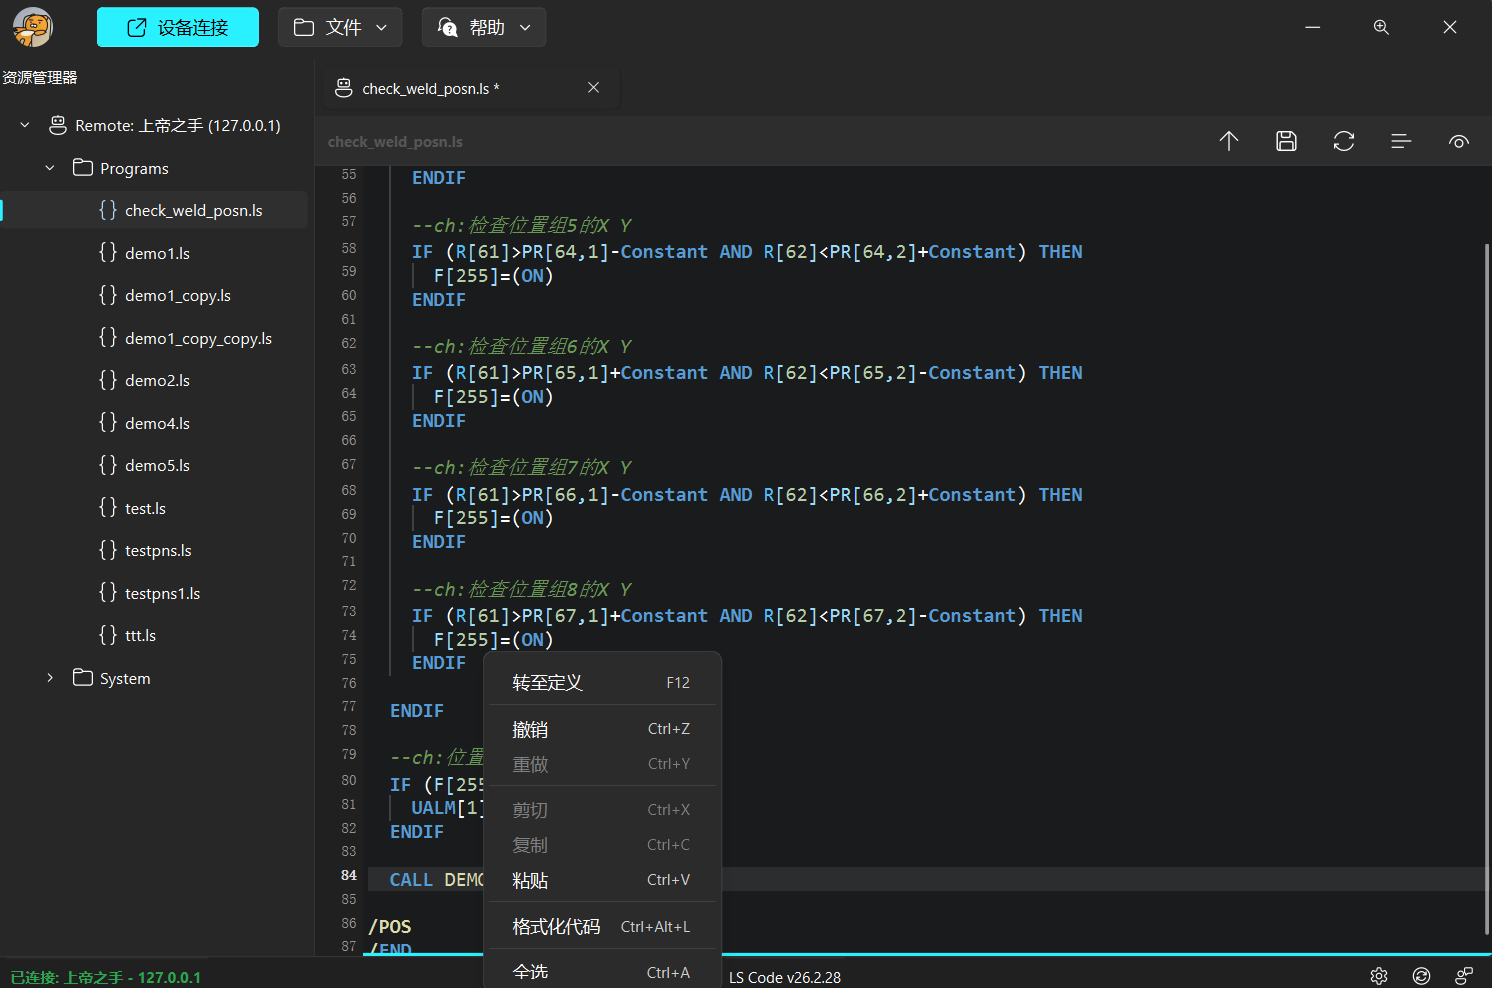Click the format lines icon in editor toolbar
1492x988 pixels.
tap(1401, 141)
